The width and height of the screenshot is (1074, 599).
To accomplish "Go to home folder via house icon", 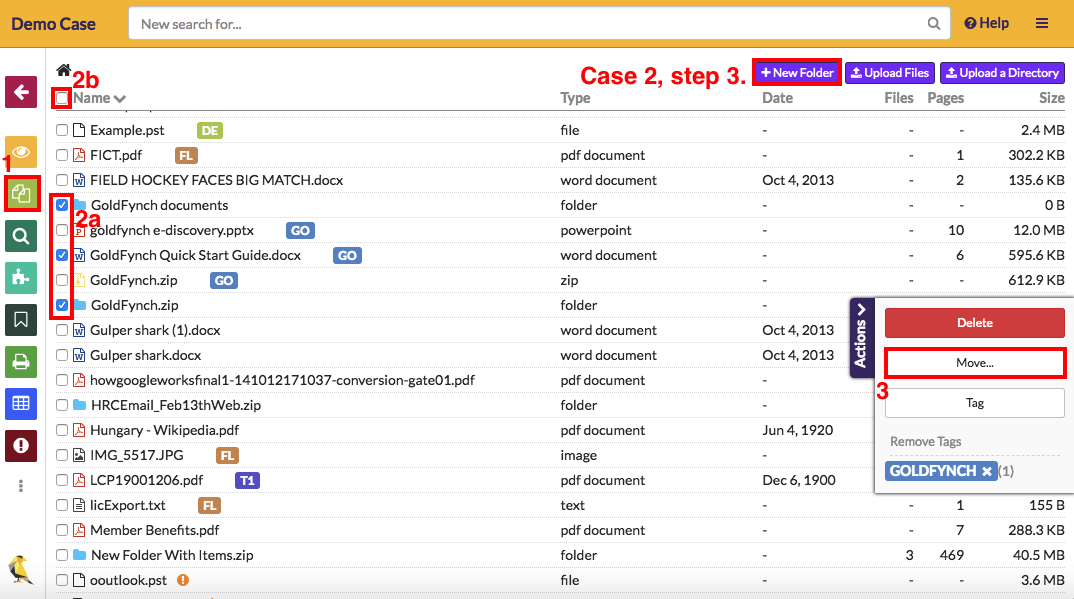I will pos(64,70).
